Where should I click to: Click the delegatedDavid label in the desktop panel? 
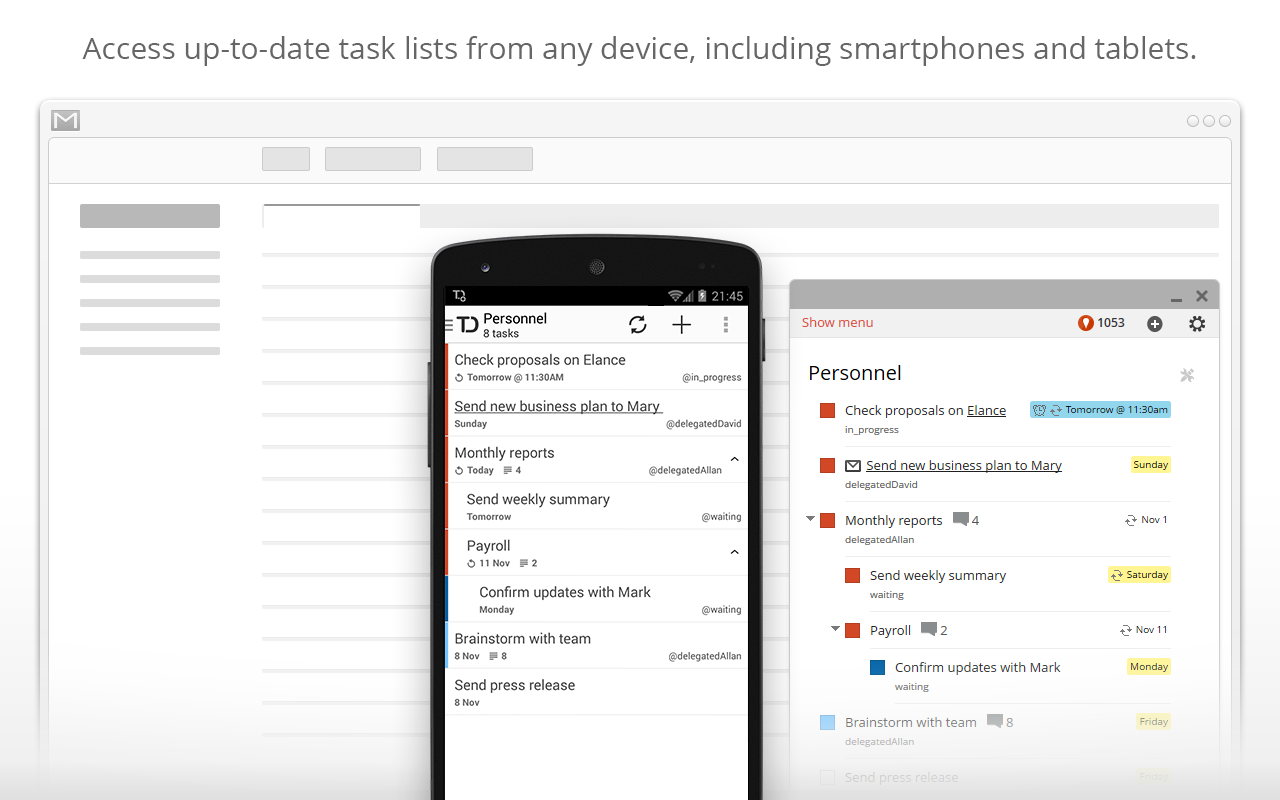click(881, 485)
